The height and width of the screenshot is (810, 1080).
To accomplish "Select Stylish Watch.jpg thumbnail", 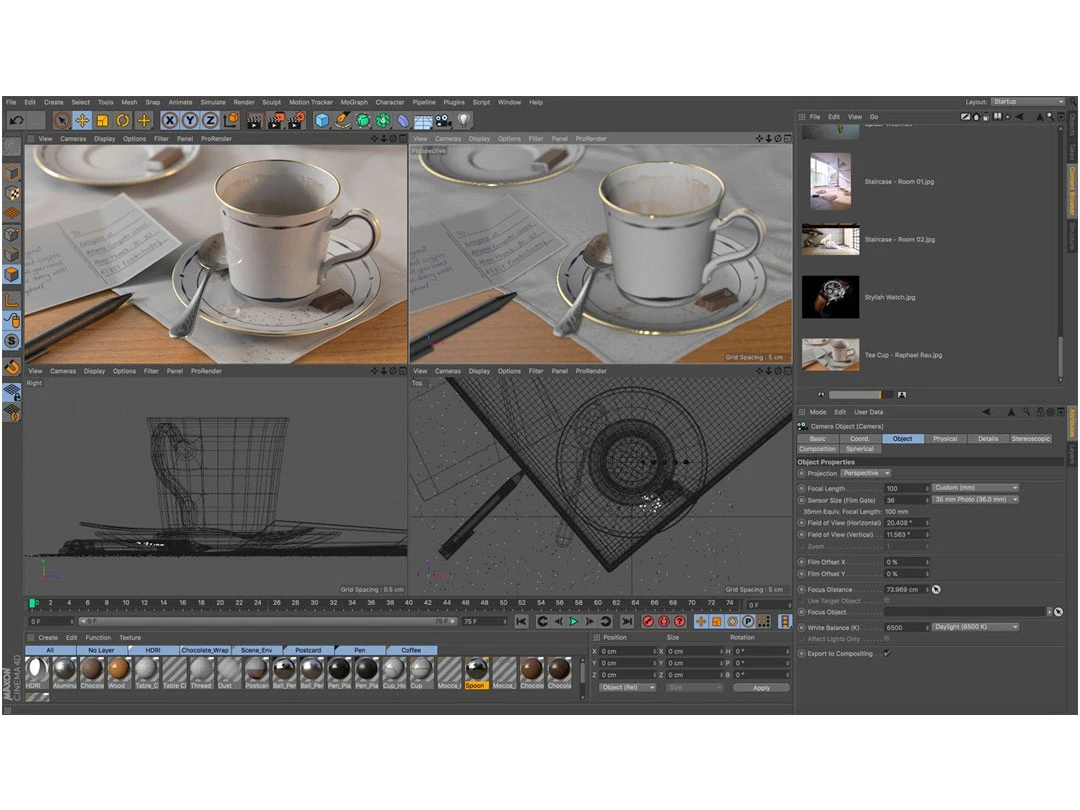I will 830,297.
